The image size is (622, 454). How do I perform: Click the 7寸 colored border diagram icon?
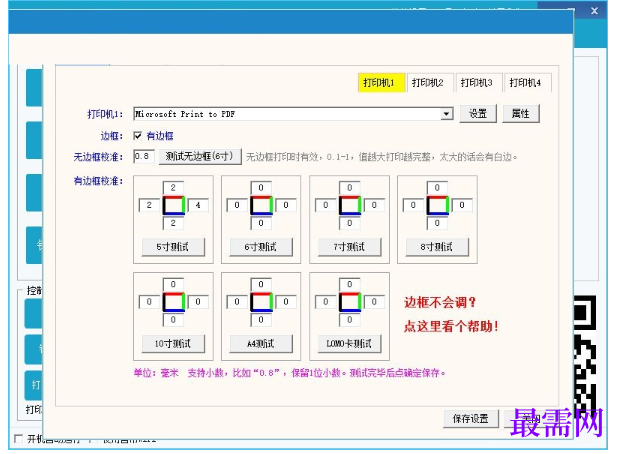350,205
